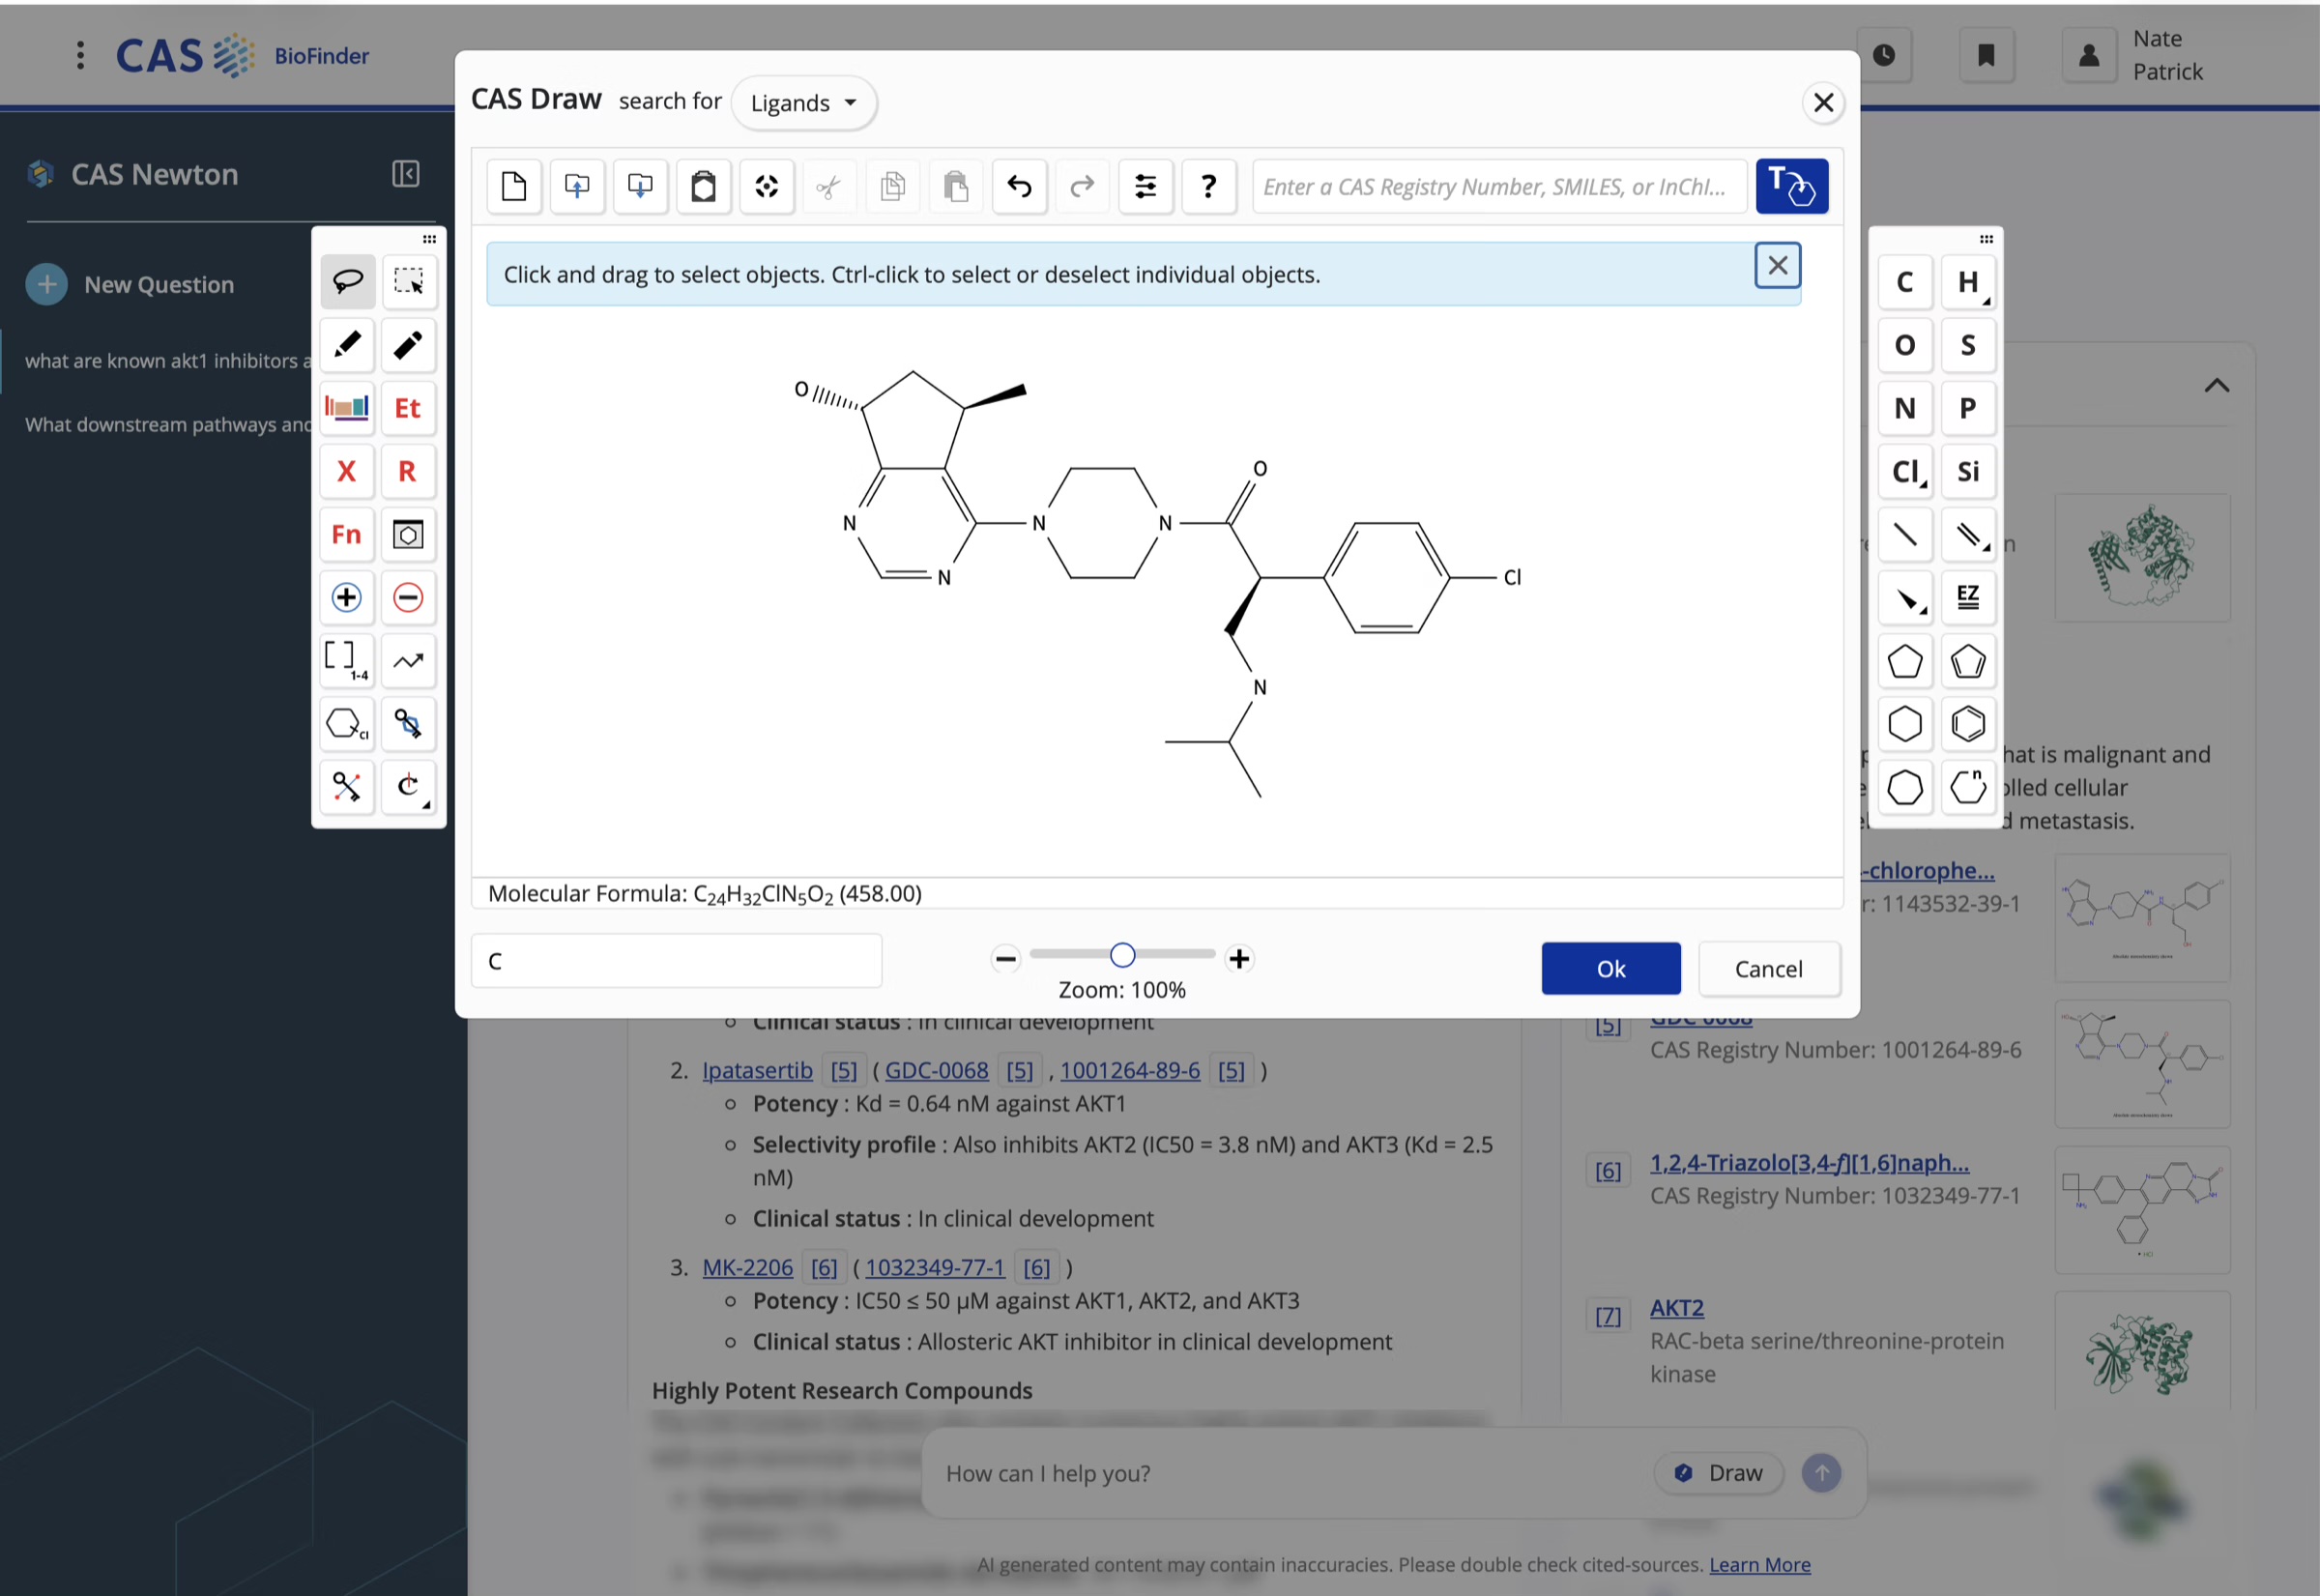Select the single bond tool
This screenshot has height=1596, width=2320.
coord(1905,535)
